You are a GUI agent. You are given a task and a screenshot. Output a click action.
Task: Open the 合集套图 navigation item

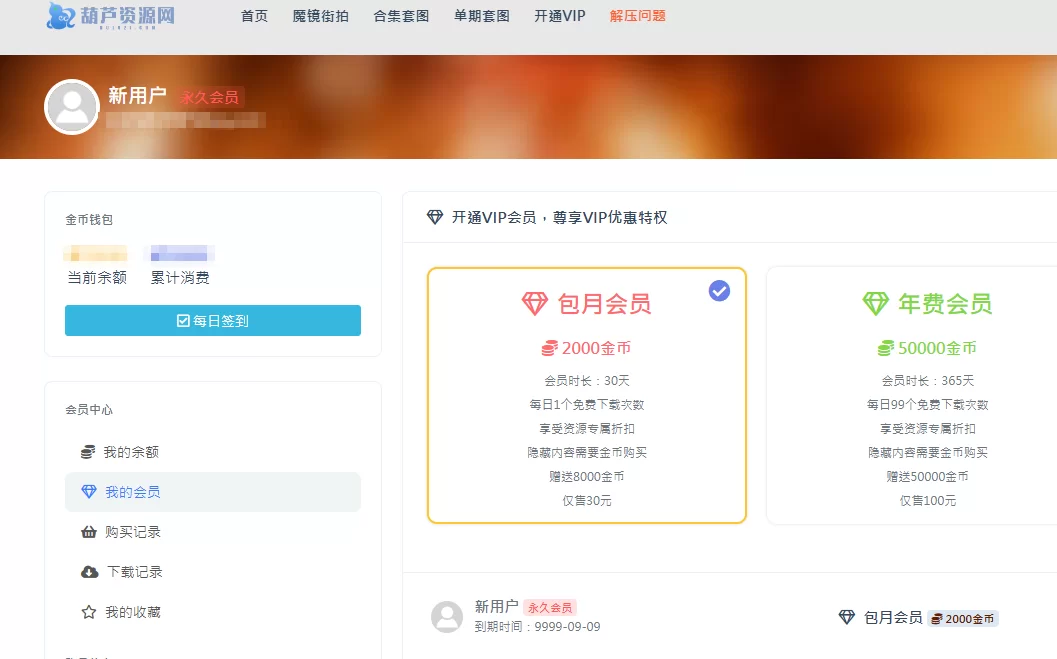(401, 15)
